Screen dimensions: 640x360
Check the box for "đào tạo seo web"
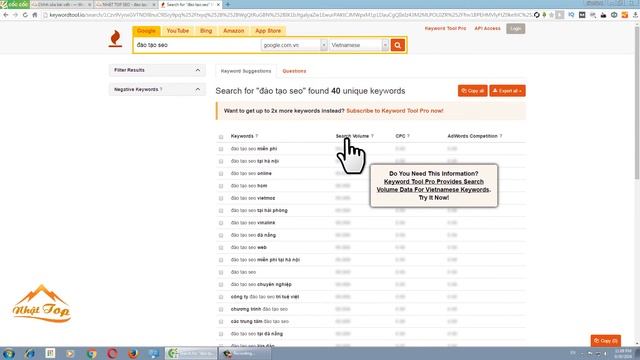[221, 248]
